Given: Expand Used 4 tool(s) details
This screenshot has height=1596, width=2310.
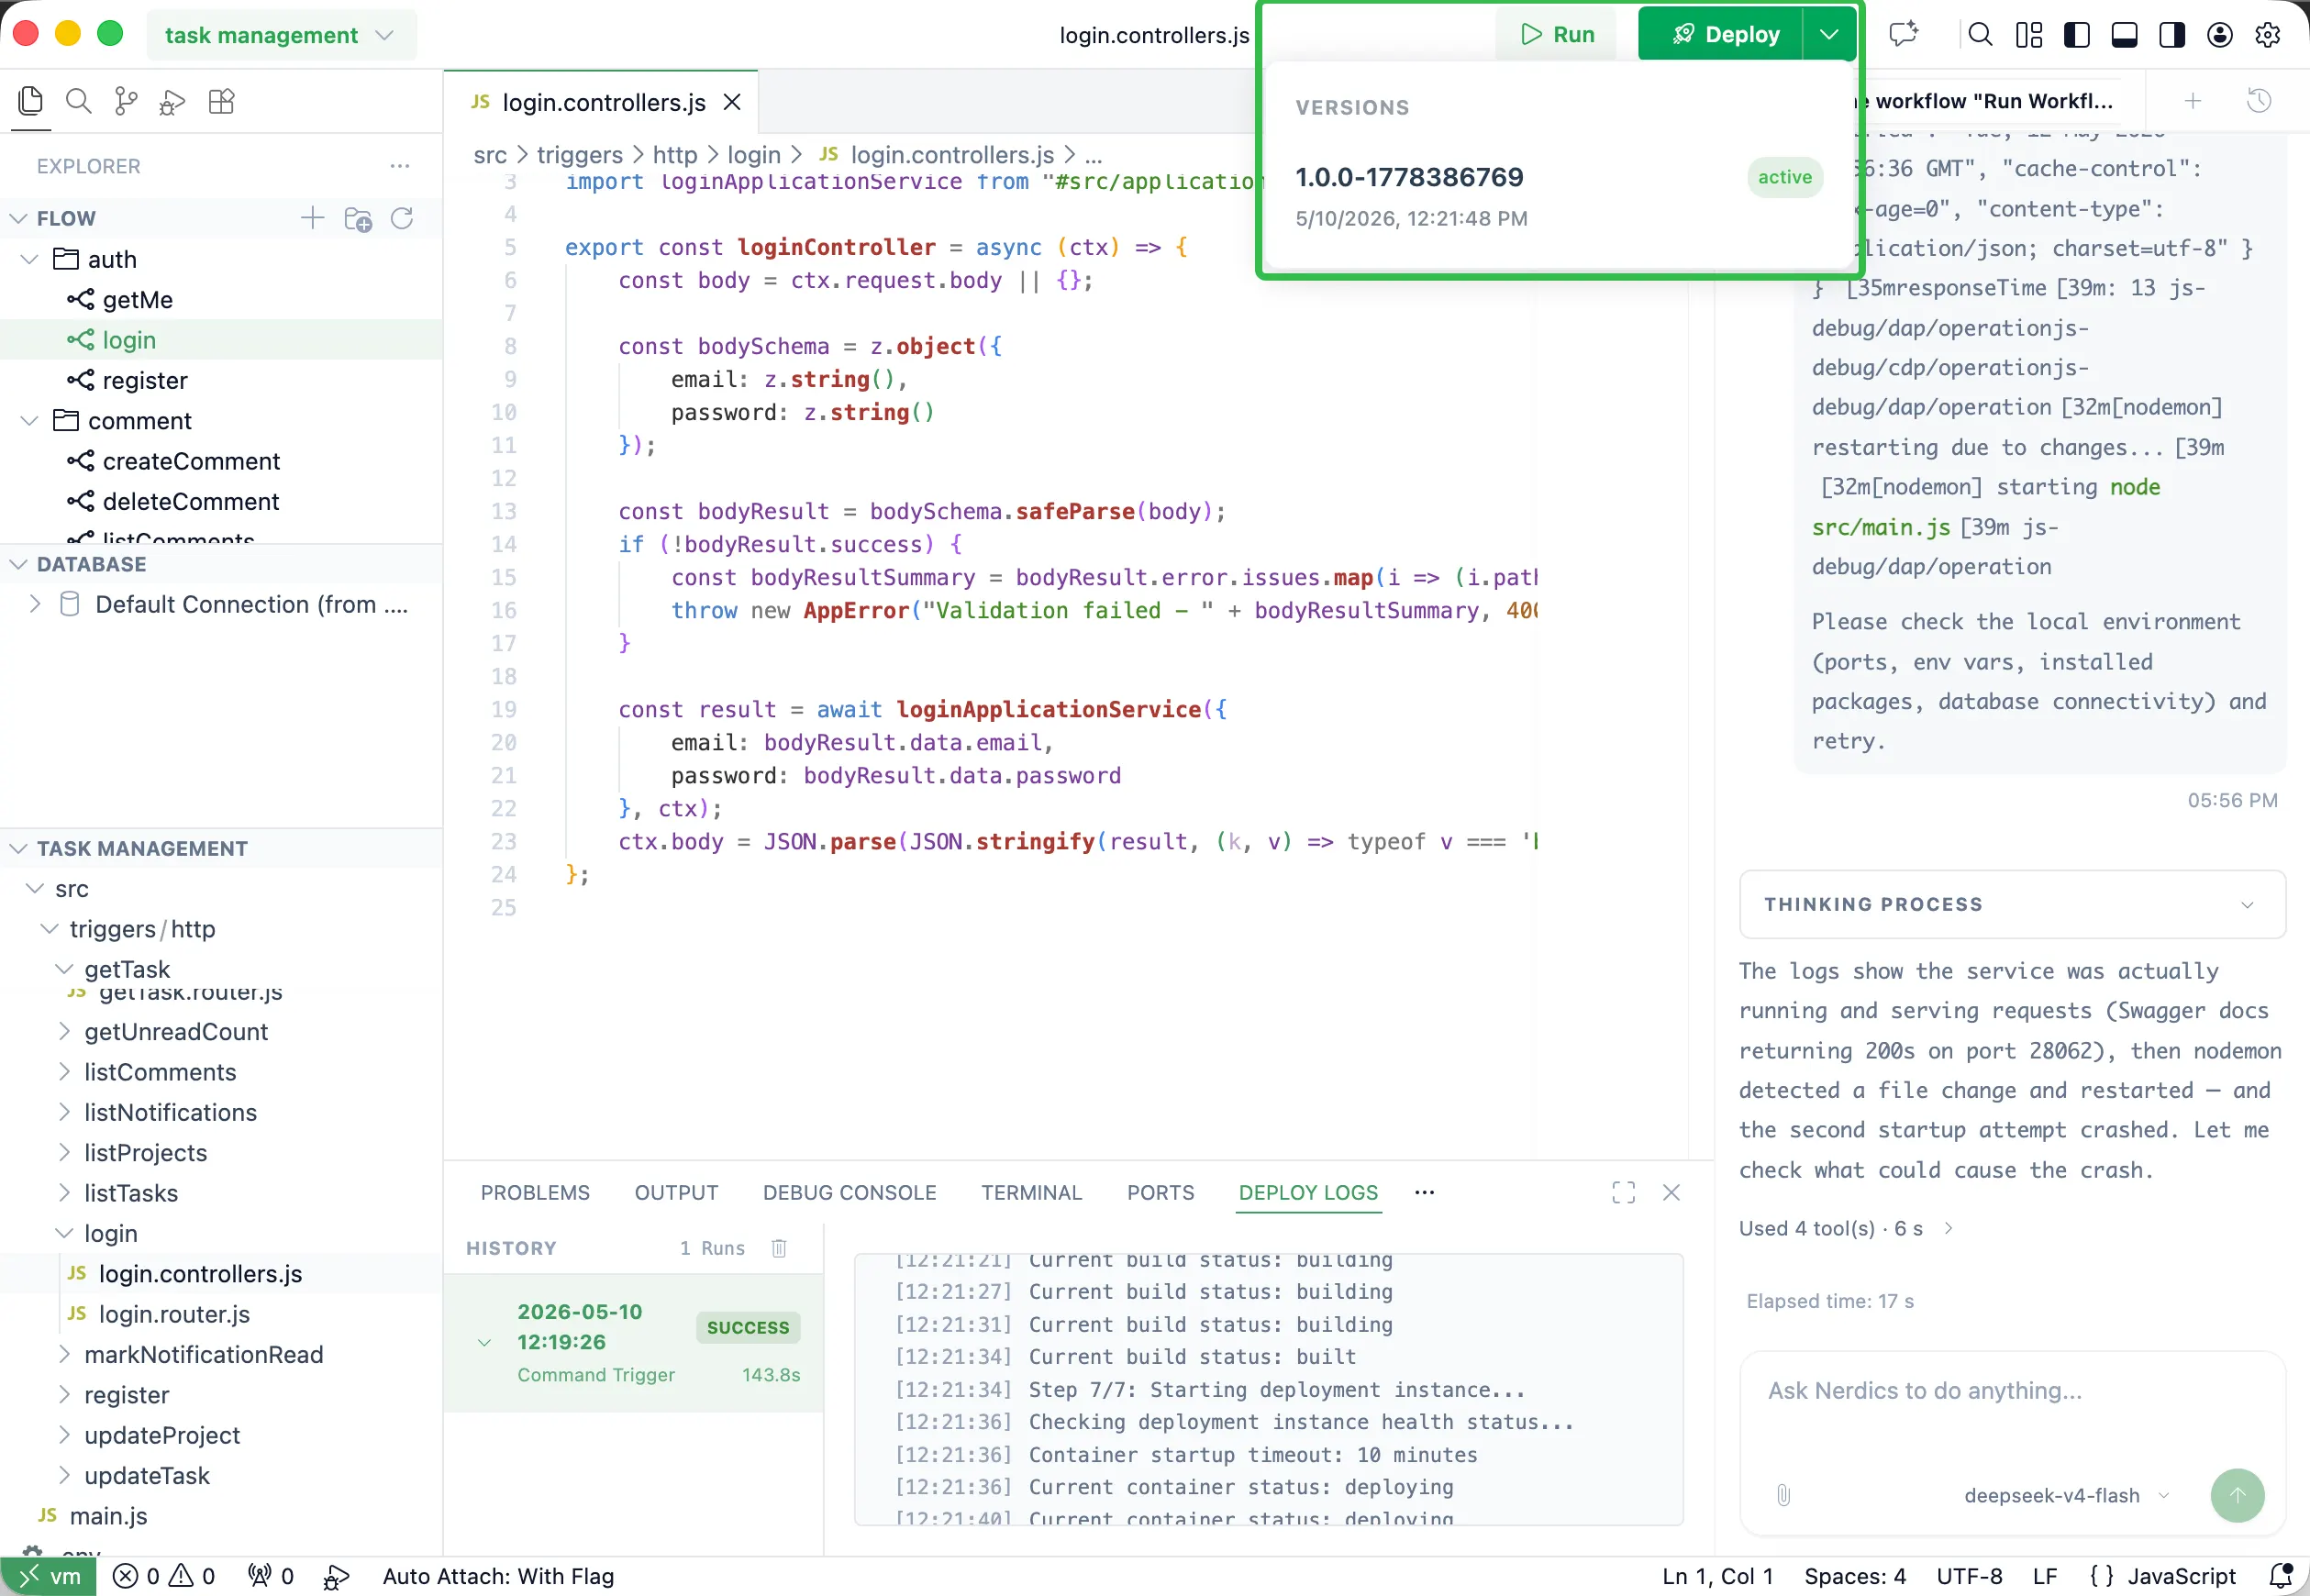Looking at the screenshot, I should point(1845,1228).
